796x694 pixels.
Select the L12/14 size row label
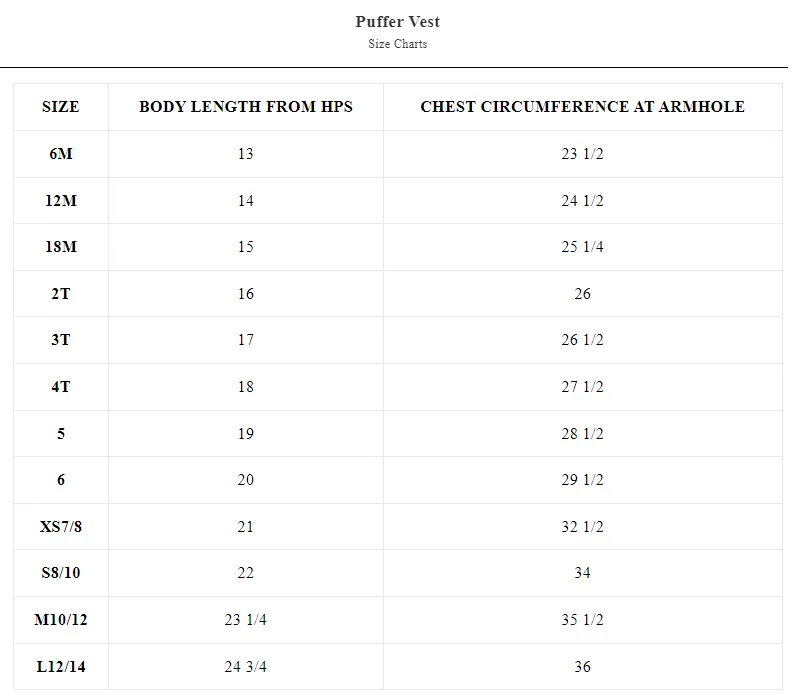pyautogui.click(x=61, y=667)
